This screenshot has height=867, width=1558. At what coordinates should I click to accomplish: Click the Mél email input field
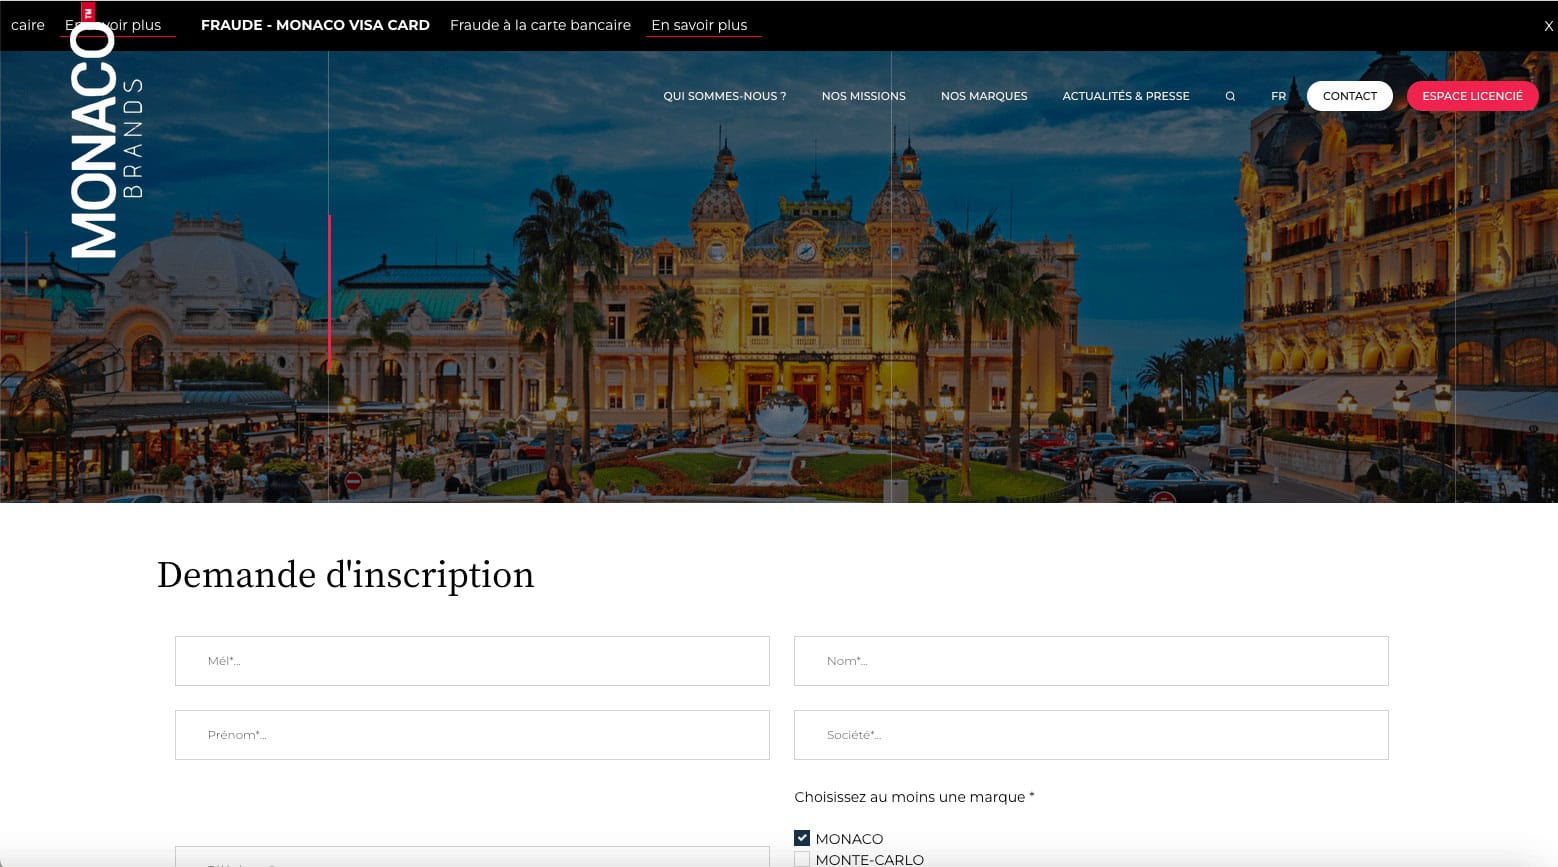tap(472, 661)
